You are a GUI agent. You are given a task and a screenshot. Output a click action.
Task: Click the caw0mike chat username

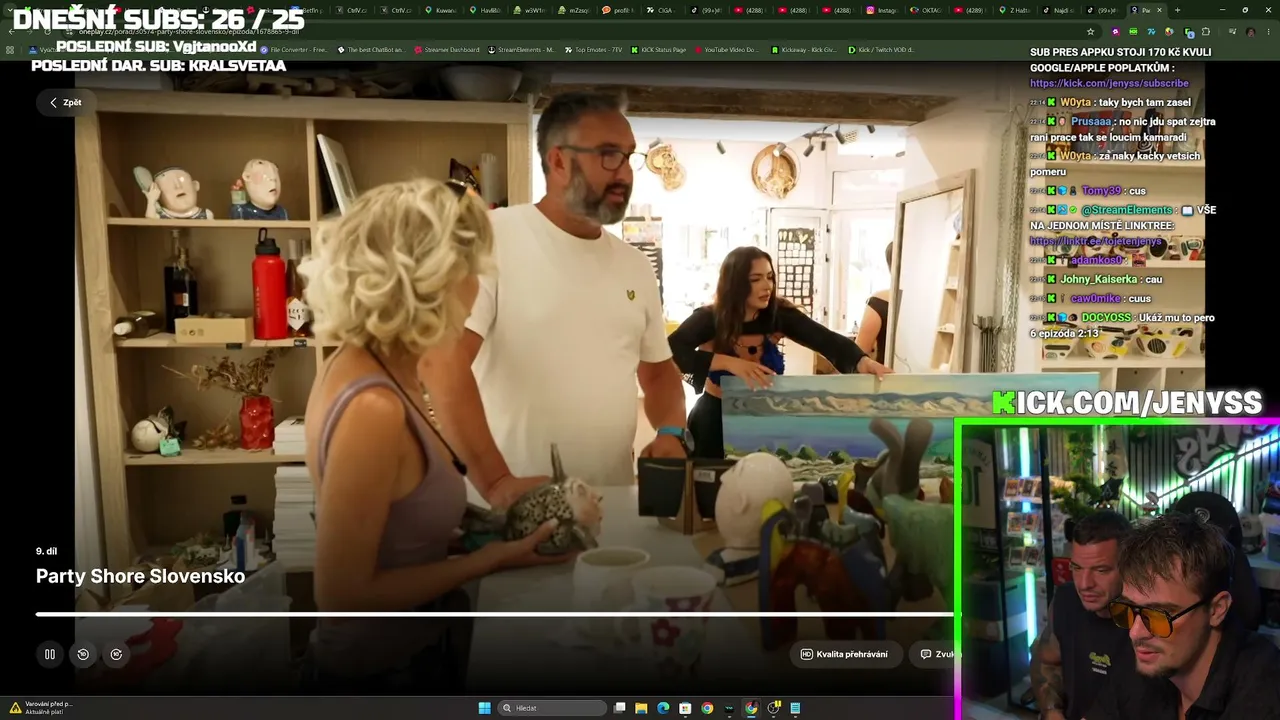click(x=1097, y=298)
